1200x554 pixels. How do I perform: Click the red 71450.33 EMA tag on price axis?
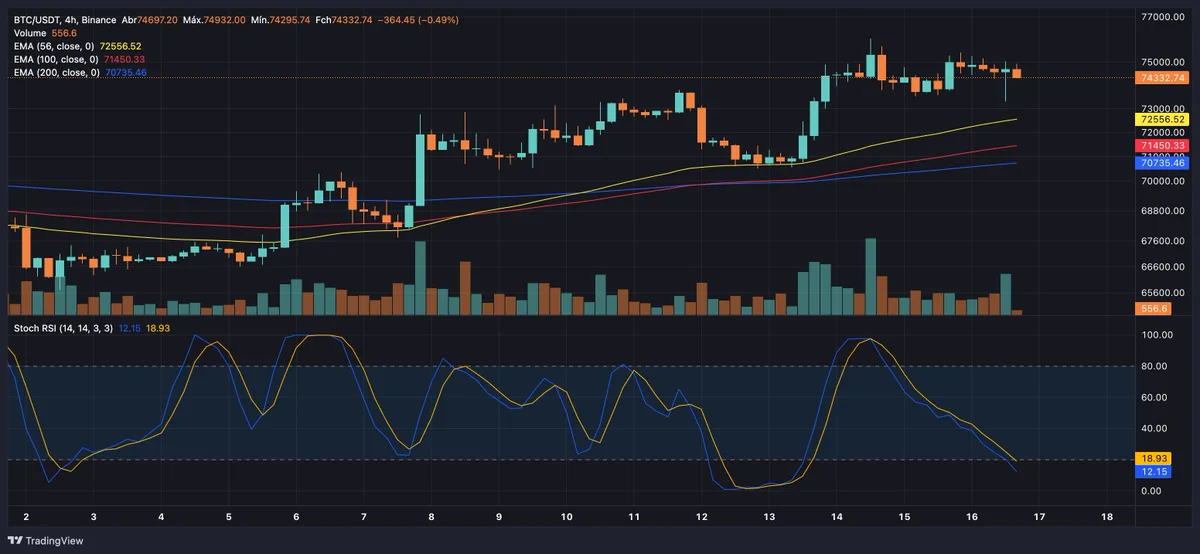pyautogui.click(x=1162, y=145)
